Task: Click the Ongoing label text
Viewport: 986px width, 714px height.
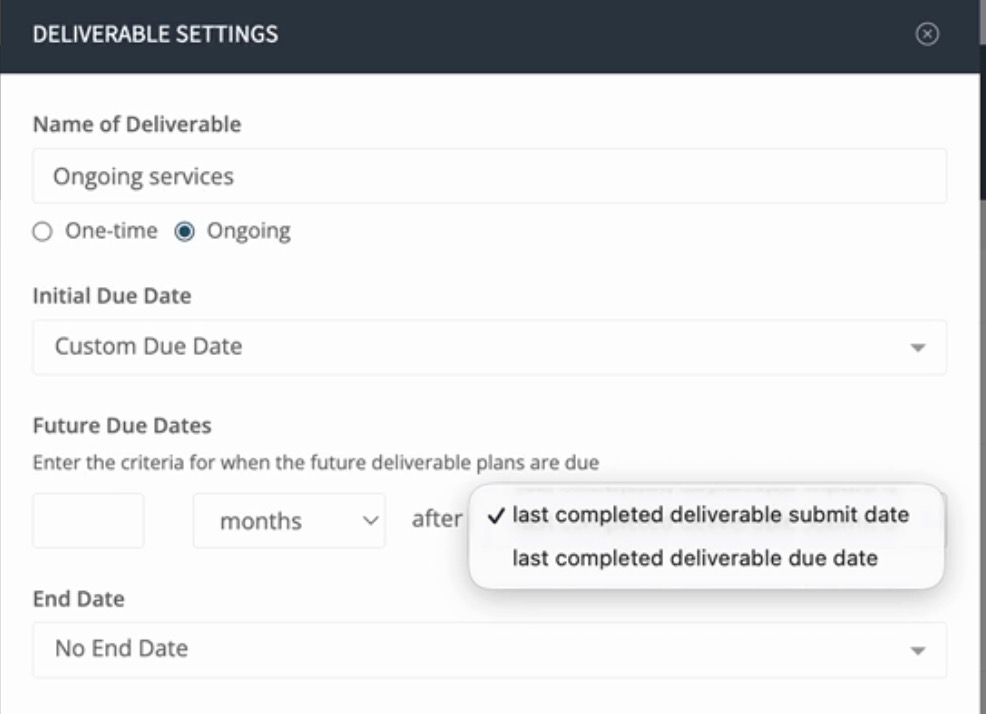Action: 248,231
